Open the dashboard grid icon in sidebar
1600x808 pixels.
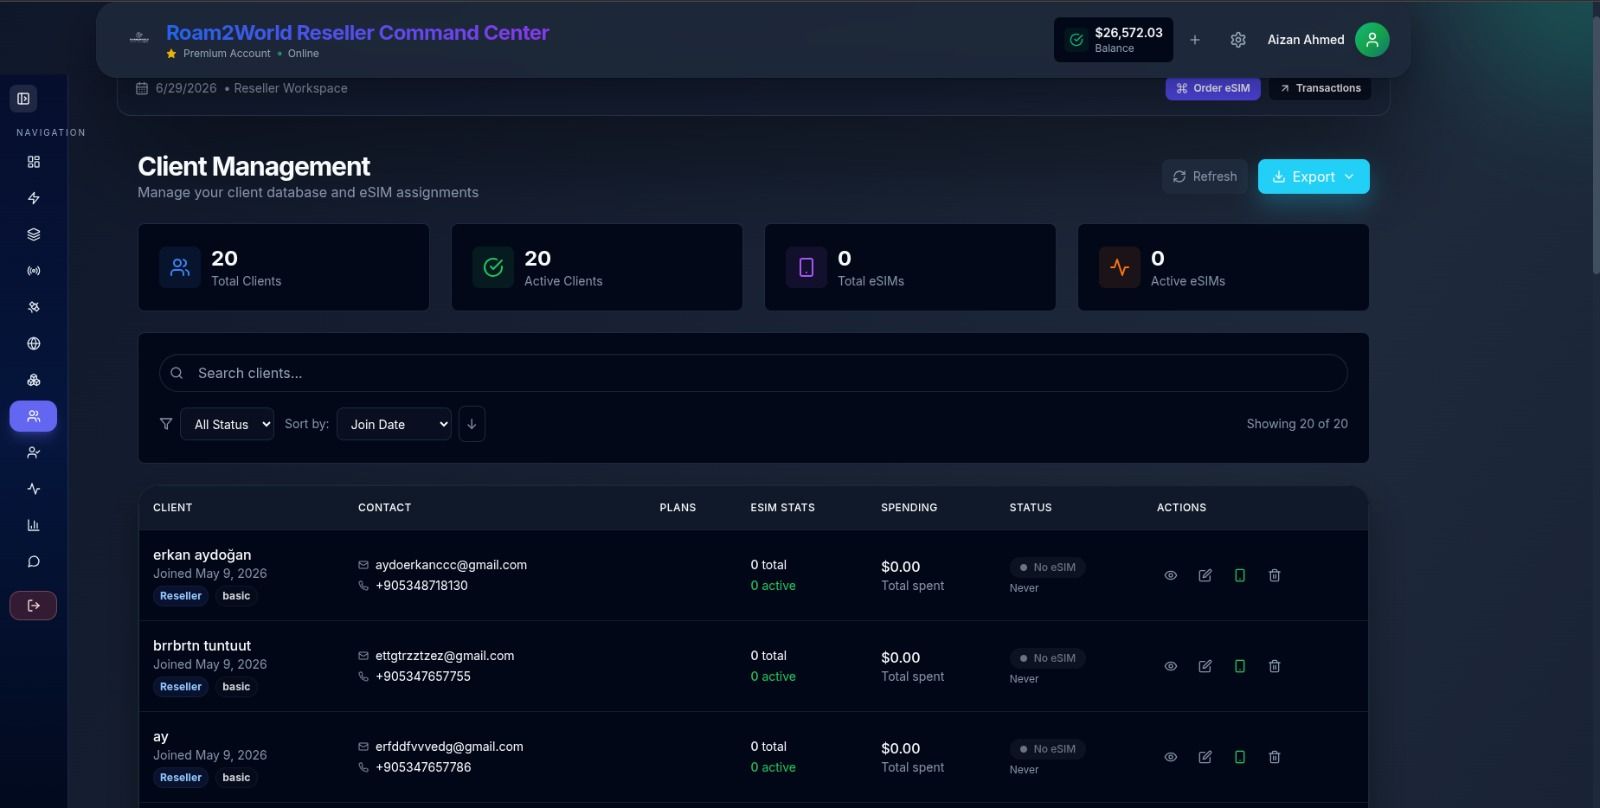34,162
